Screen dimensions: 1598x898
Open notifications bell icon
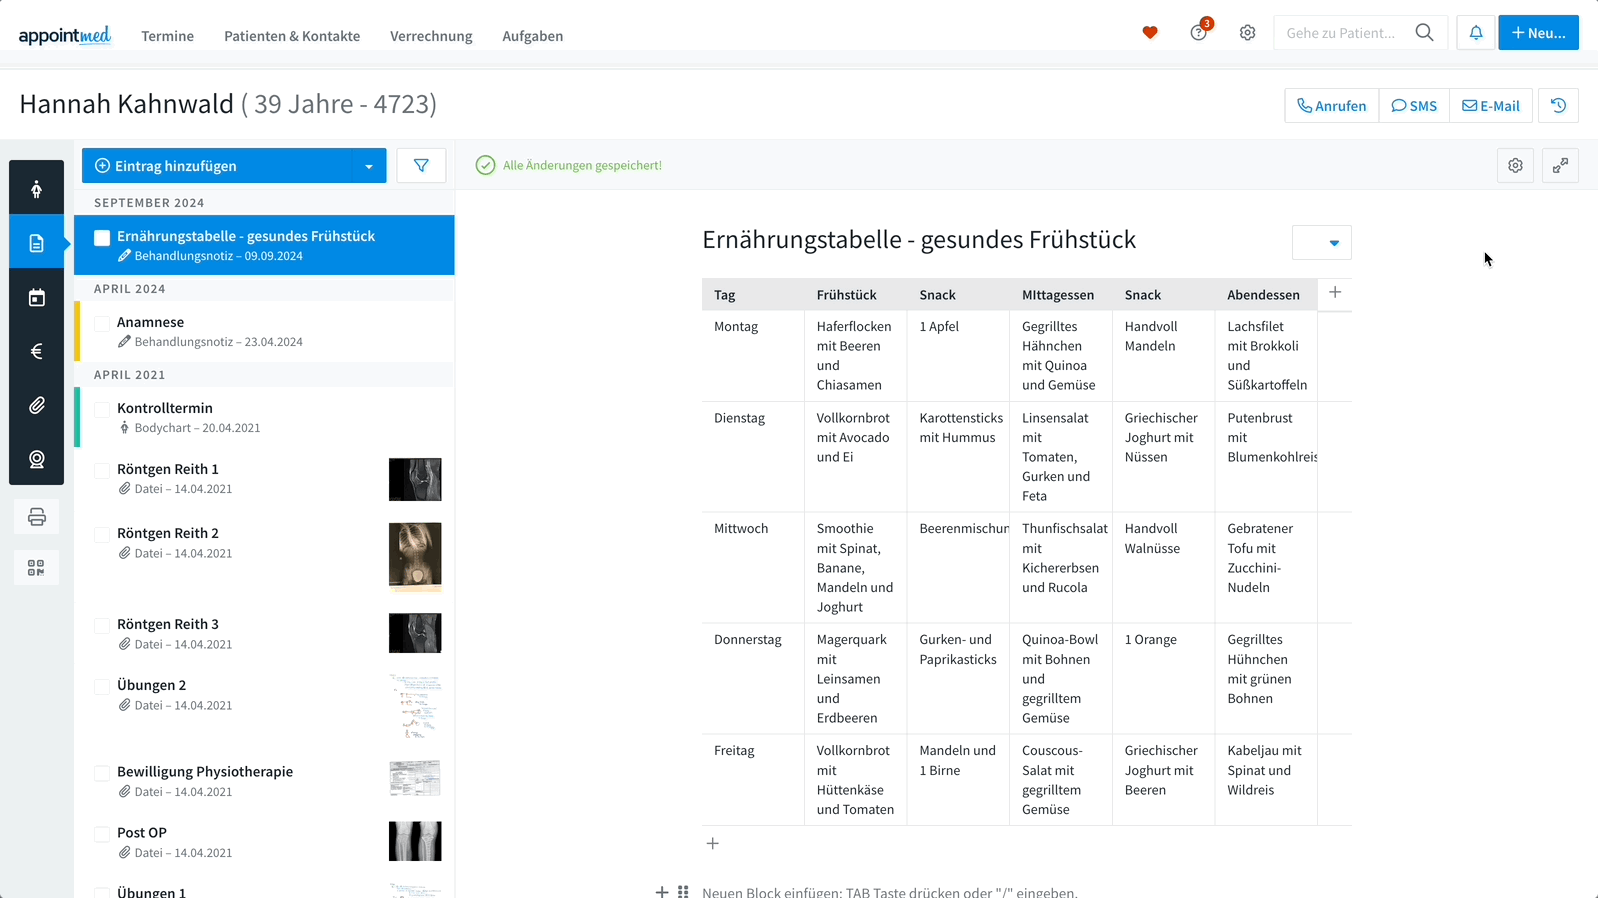click(x=1475, y=33)
